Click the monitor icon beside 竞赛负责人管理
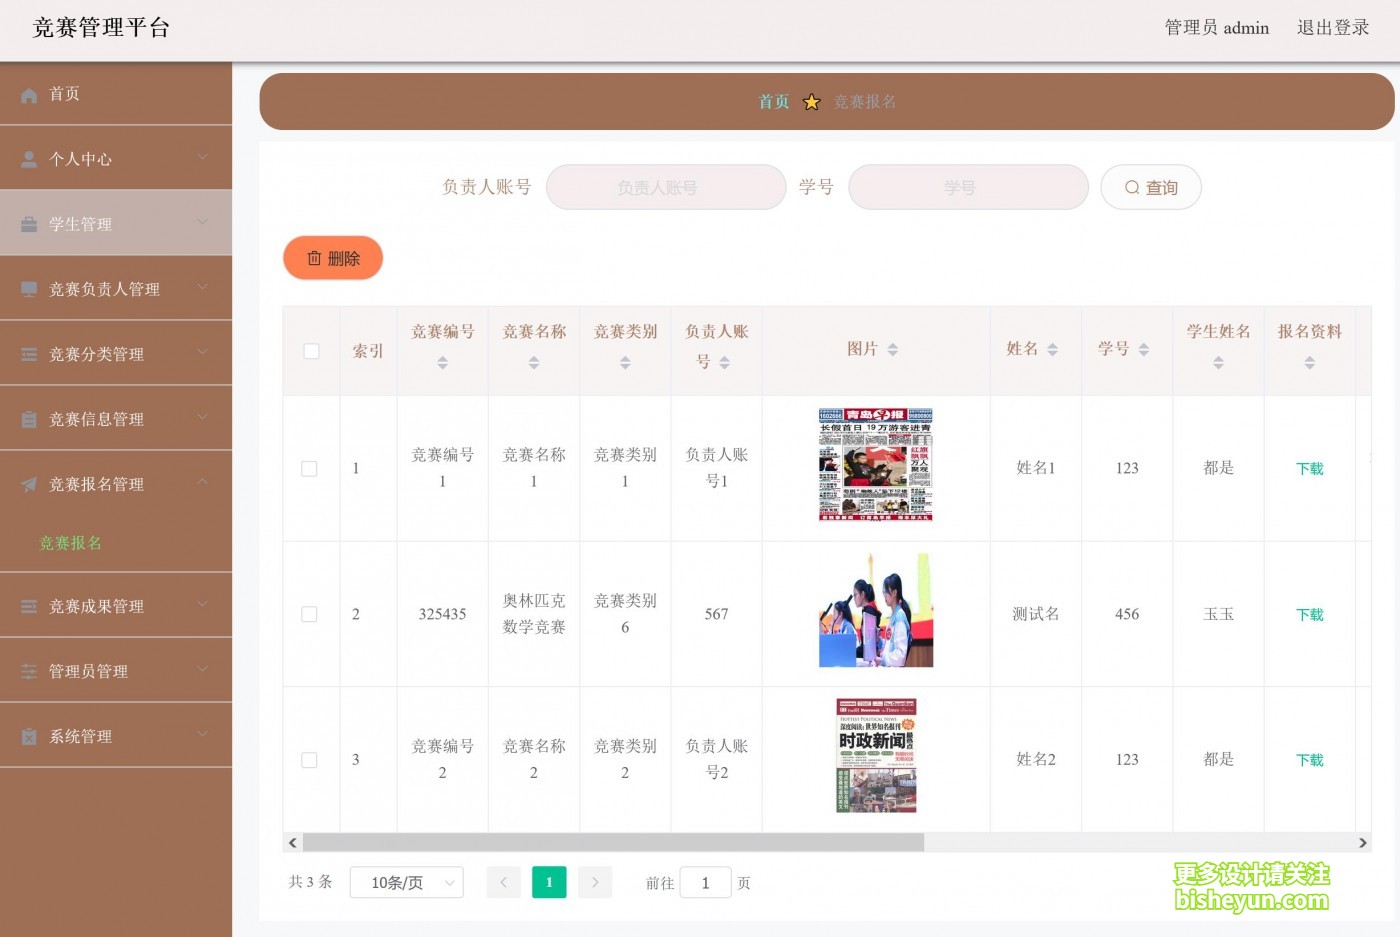Image resolution: width=1400 pixels, height=937 pixels. click(x=29, y=289)
